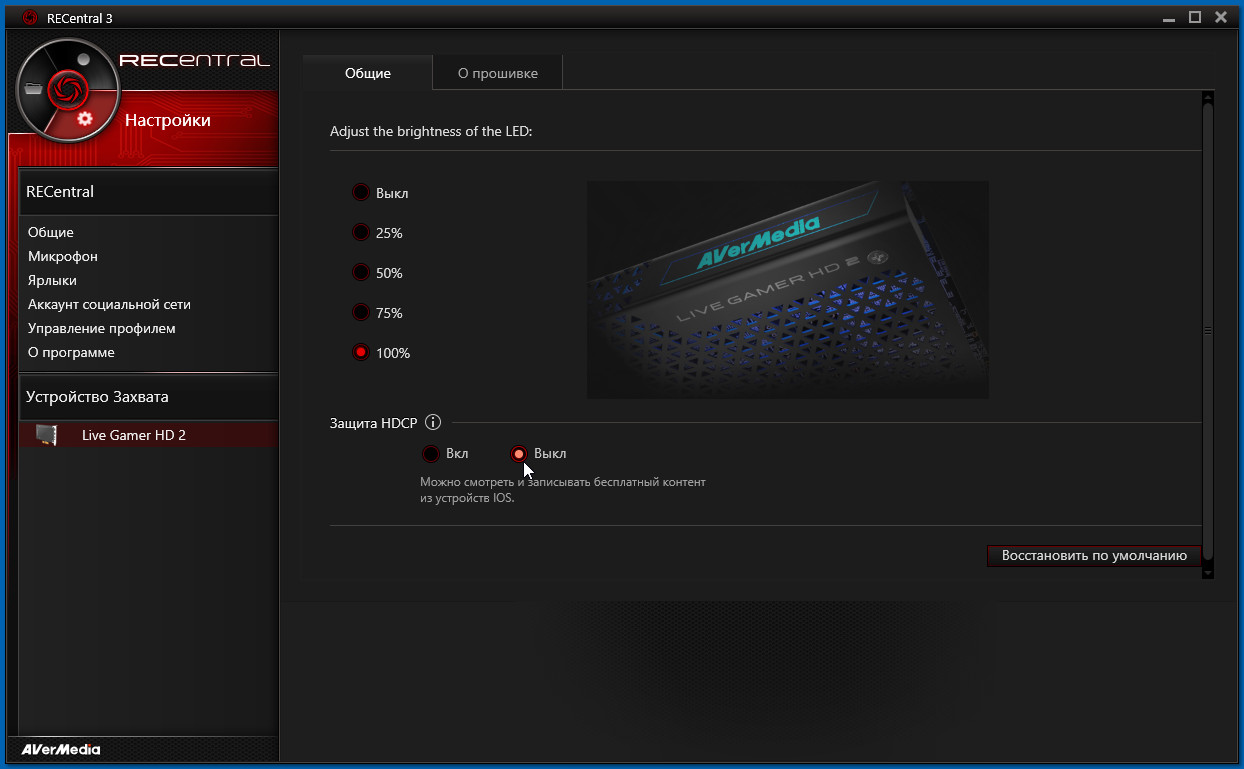
Task: Click the 'Adjust the brightness of the LED:' label
Action: point(431,131)
